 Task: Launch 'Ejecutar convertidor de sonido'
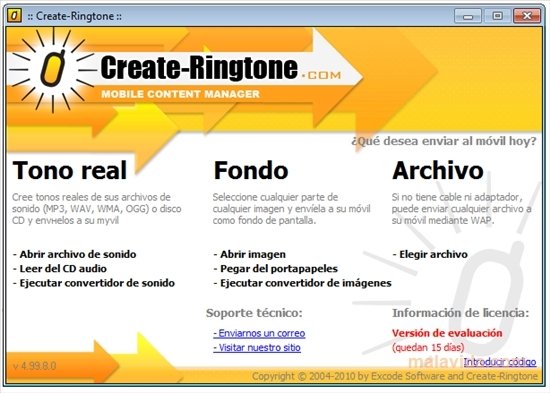[x=94, y=283]
